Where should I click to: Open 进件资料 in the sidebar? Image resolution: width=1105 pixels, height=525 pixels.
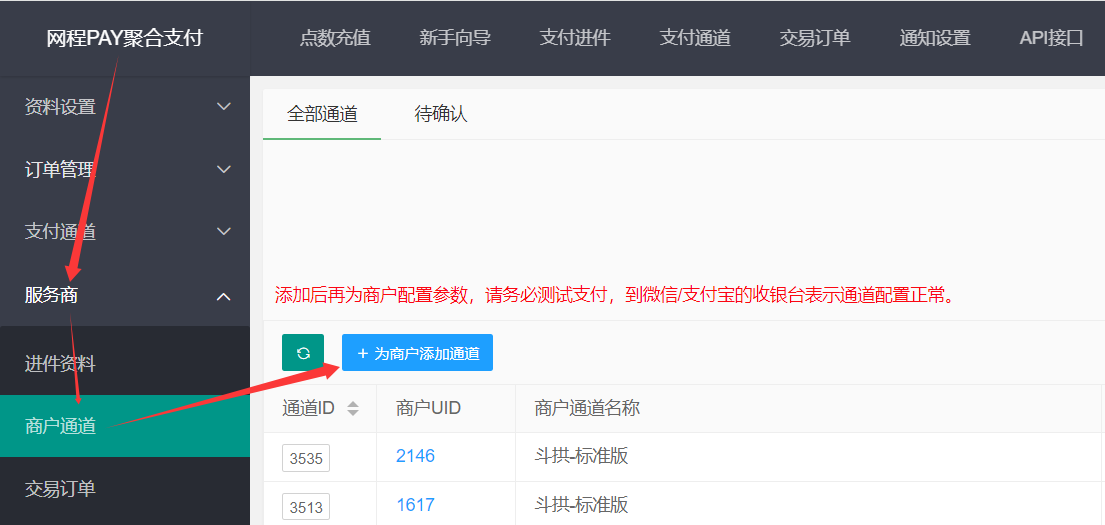click(x=60, y=364)
